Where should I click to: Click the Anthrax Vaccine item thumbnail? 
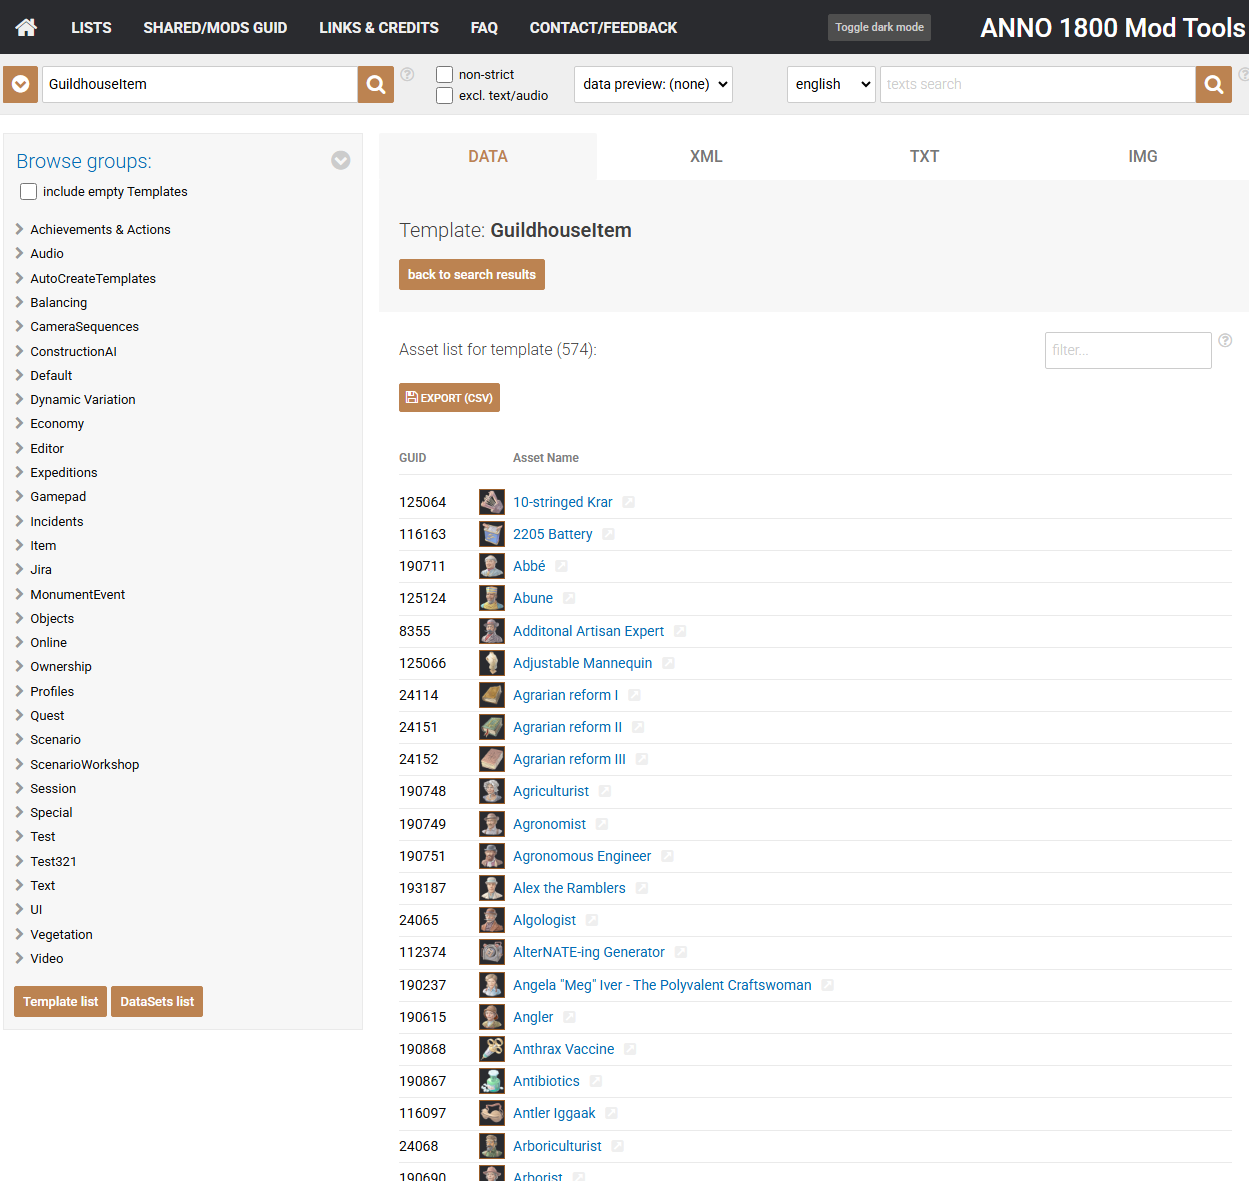click(491, 1049)
